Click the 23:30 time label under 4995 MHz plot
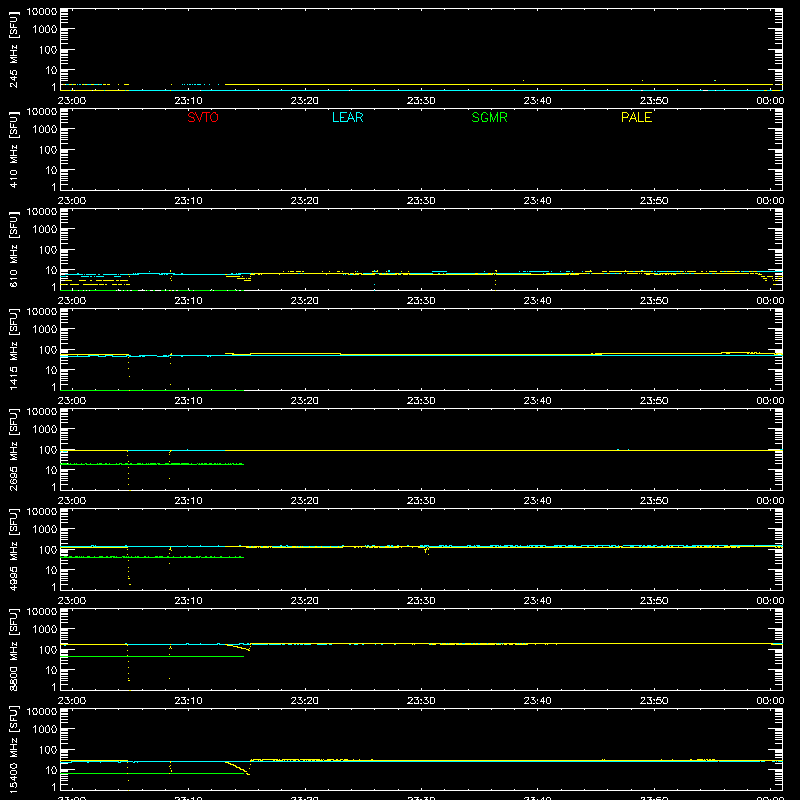 421,601
